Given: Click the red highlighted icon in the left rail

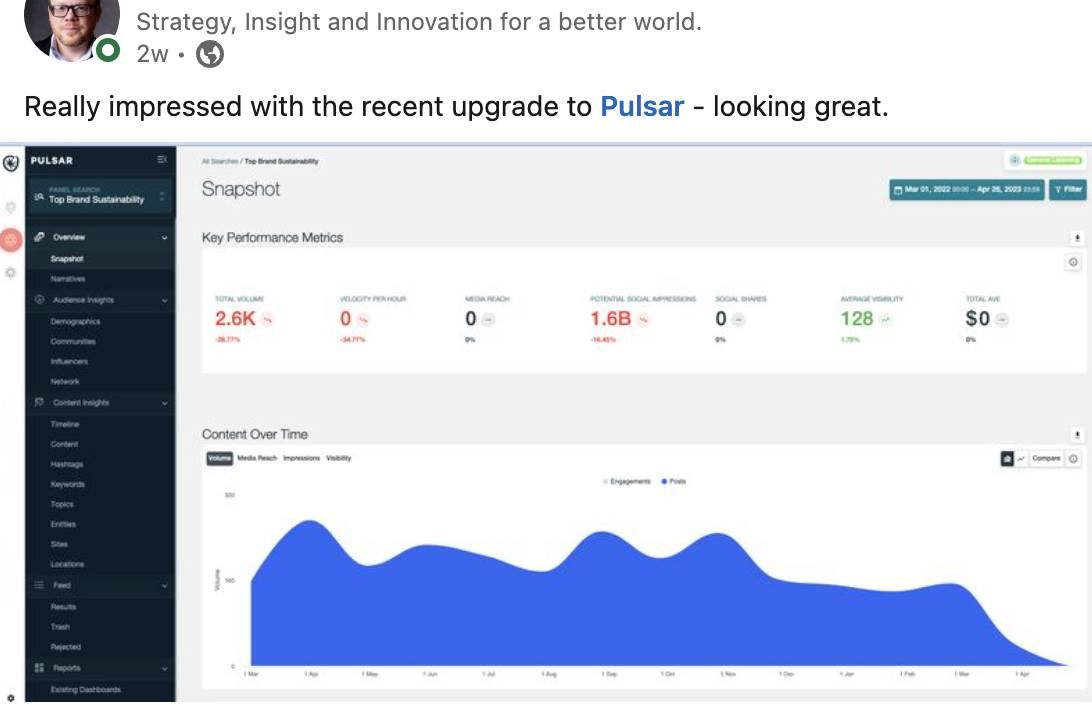Looking at the screenshot, I should (11, 239).
